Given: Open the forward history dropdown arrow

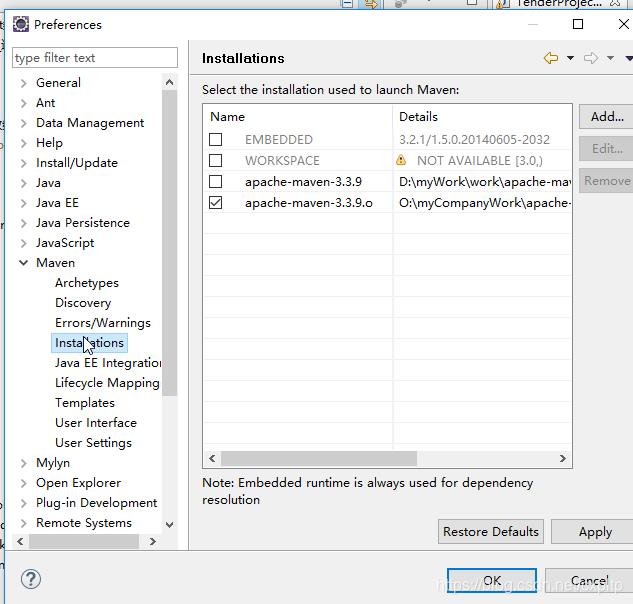Looking at the screenshot, I should point(610,58).
